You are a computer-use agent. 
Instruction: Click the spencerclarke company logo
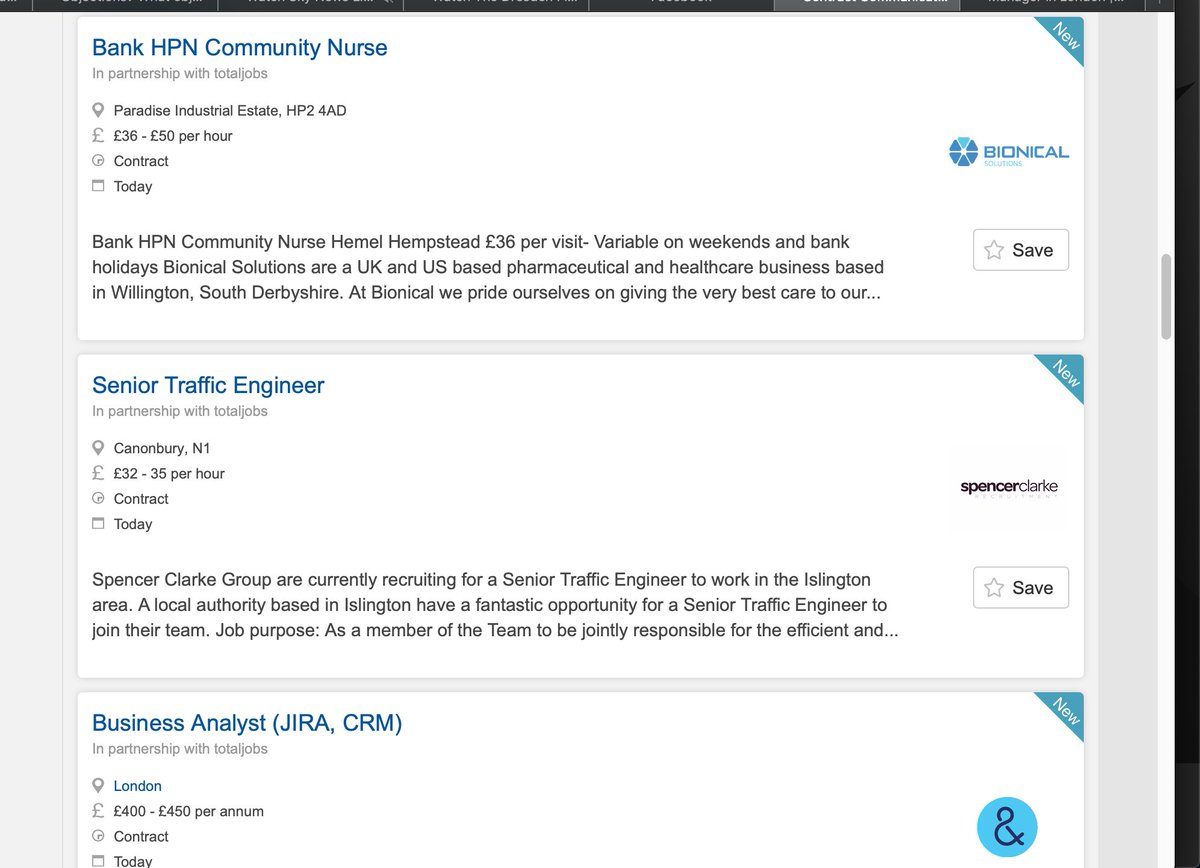[1008, 488]
